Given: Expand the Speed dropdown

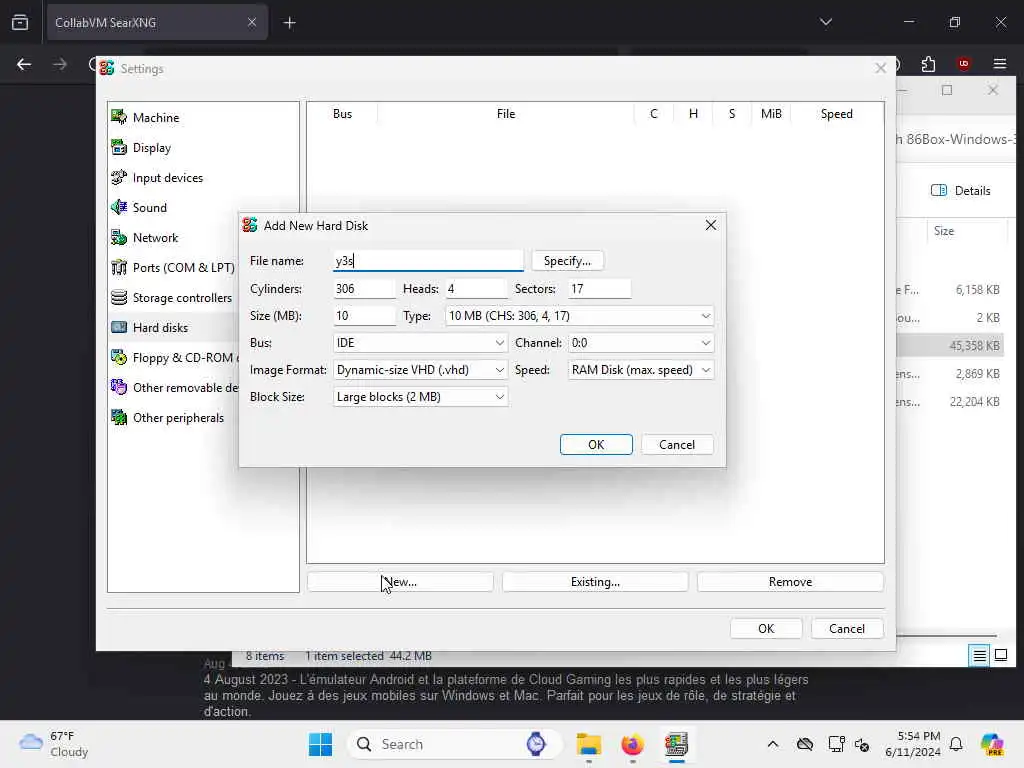Looking at the screenshot, I should [641, 370].
